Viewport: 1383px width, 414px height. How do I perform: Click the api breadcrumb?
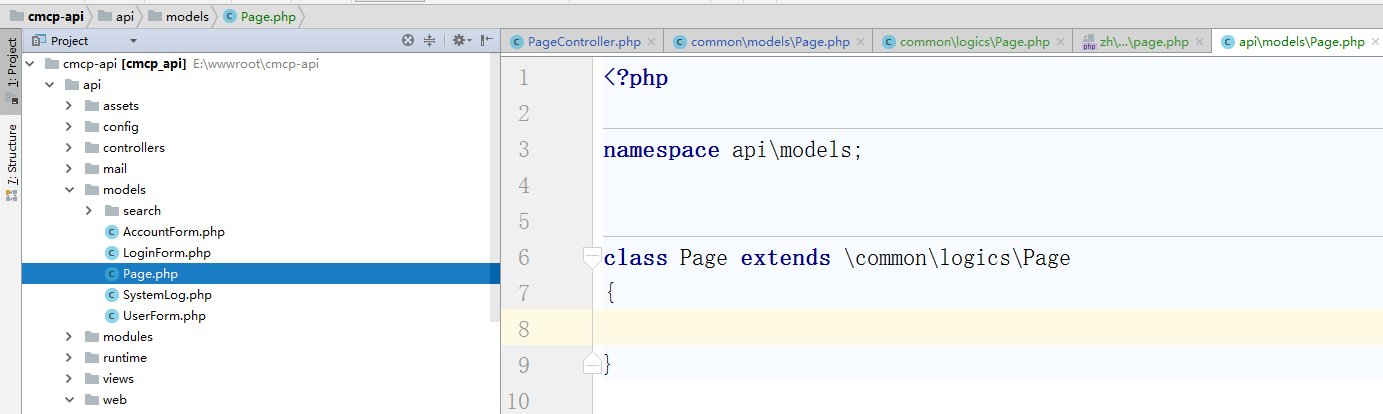(116, 16)
